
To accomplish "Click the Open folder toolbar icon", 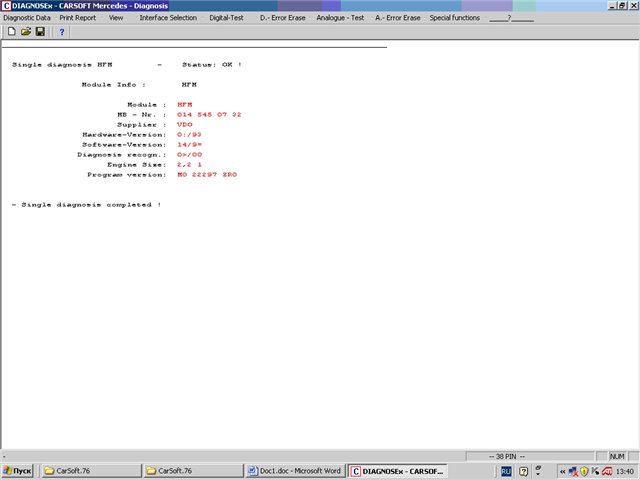I will pyautogui.click(x=25, y=32).
